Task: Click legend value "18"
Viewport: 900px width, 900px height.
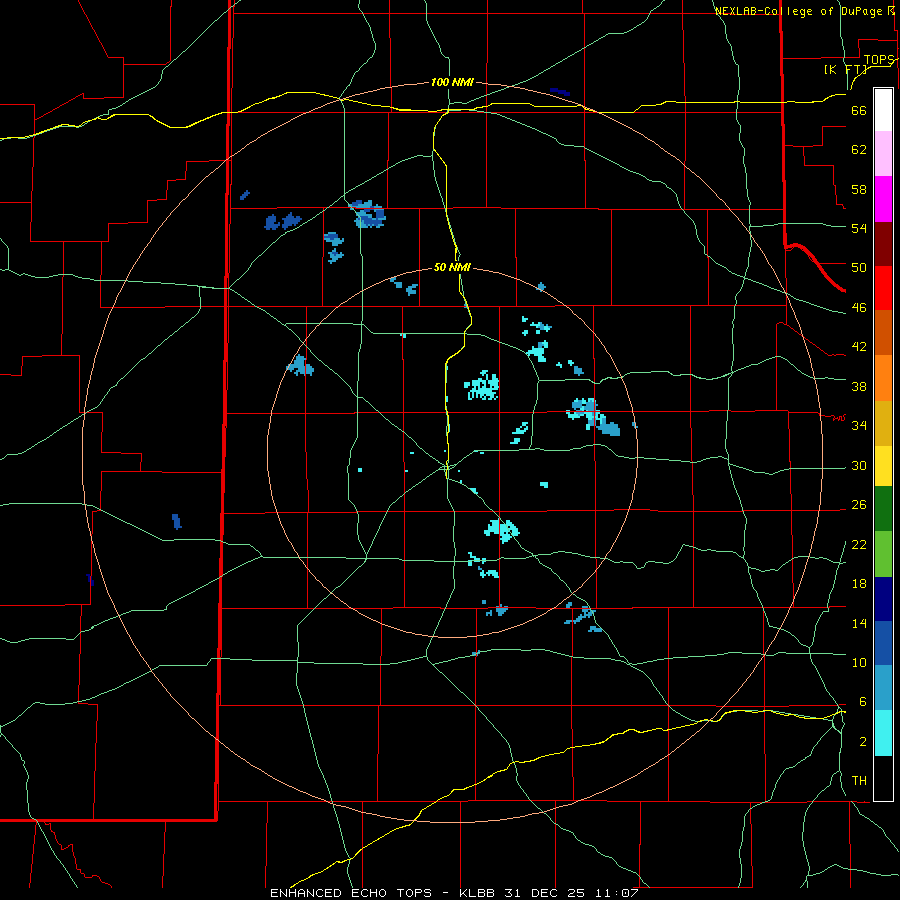Action: [859, 584]
